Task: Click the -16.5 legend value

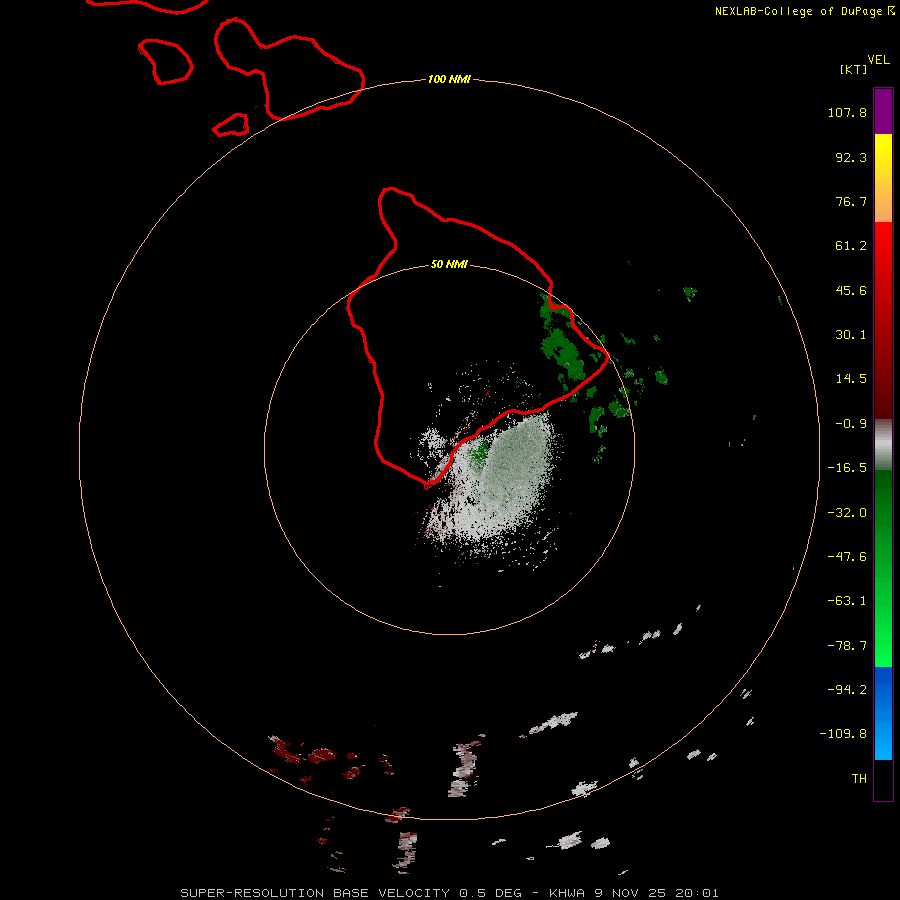Action: click(x=847, y=468)
